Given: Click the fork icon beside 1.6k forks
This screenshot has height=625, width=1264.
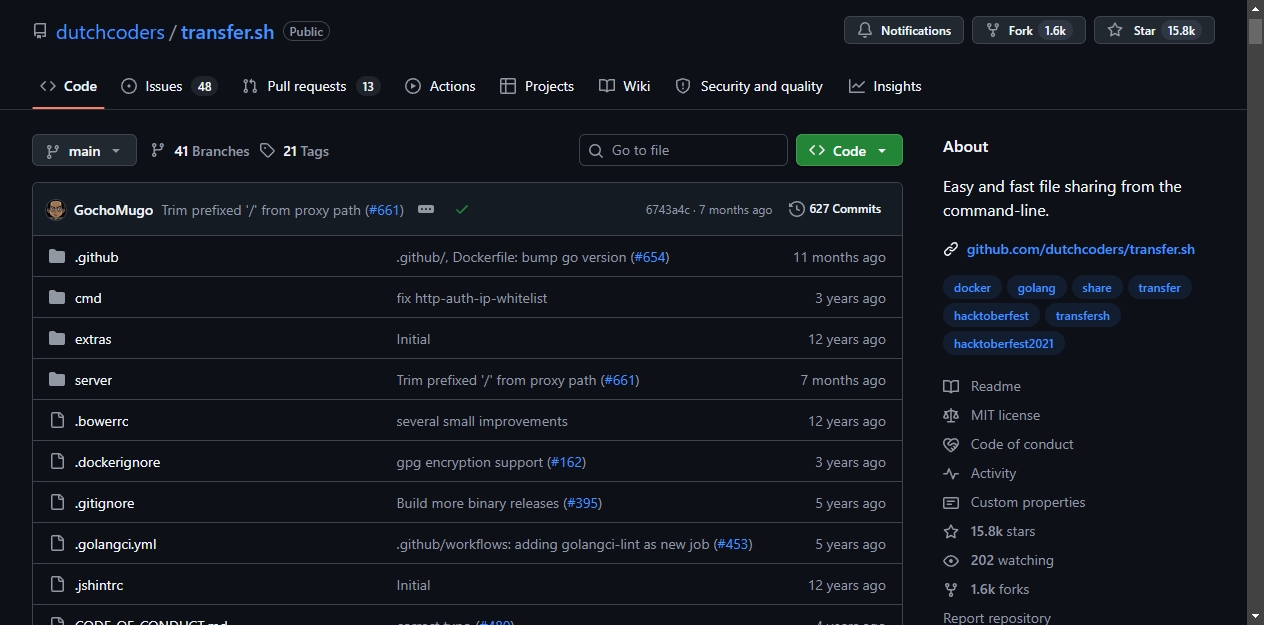Looking at the screenshot, I should [x=951, y=589].
